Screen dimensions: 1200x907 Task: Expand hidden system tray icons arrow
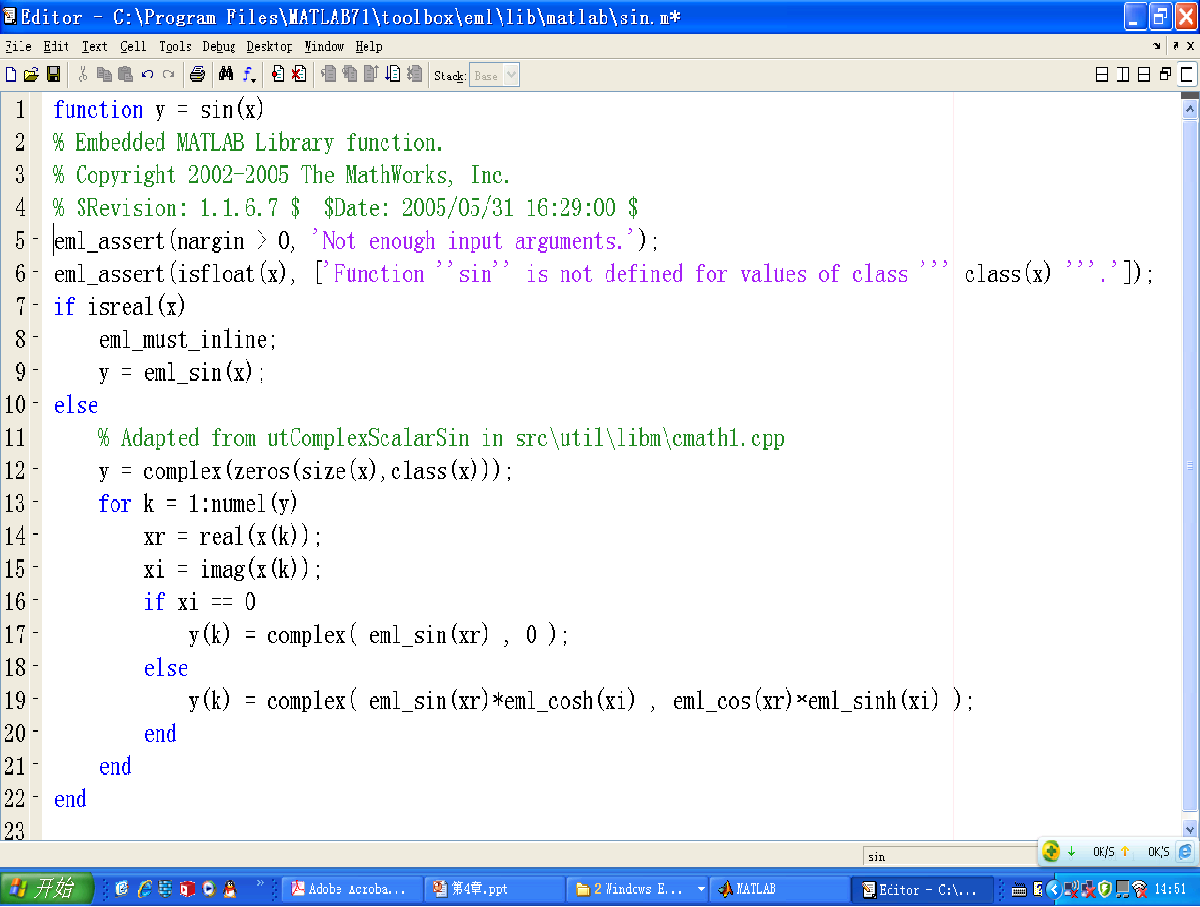click(x=1054, y=889)
